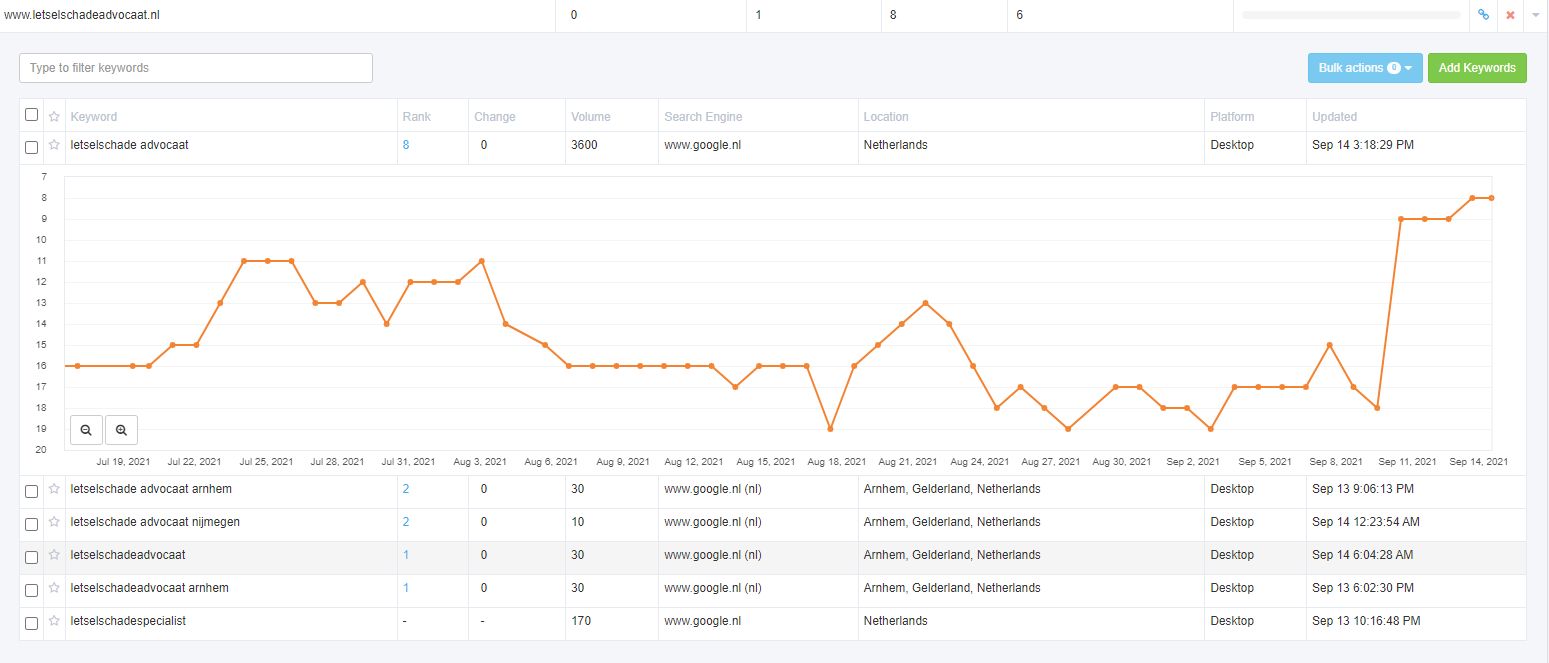
Task: Click the last chart point on Sep 14
Action: (1491, 198)
